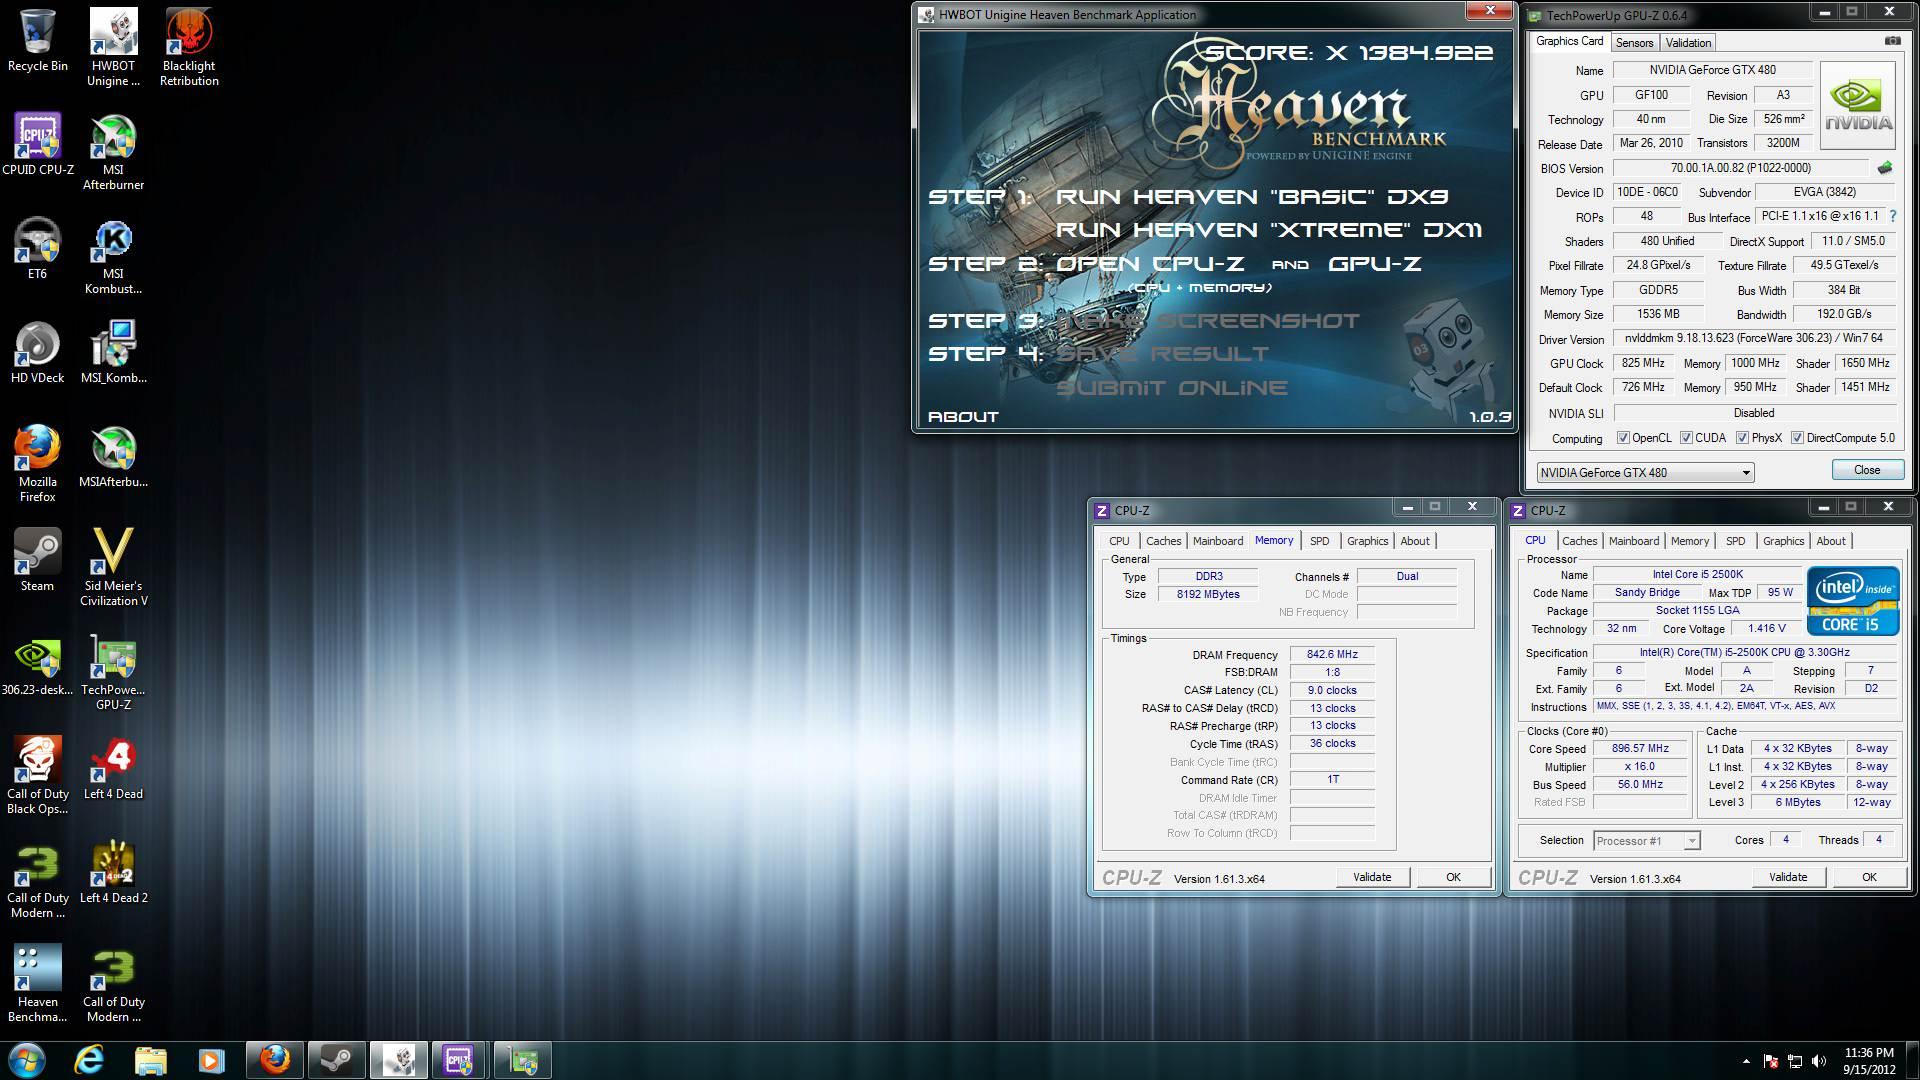Select the 306.23-desk NVIDIA driver icon
The height and width of the screenshot is (1080, 1920).
tap(38, 665)
